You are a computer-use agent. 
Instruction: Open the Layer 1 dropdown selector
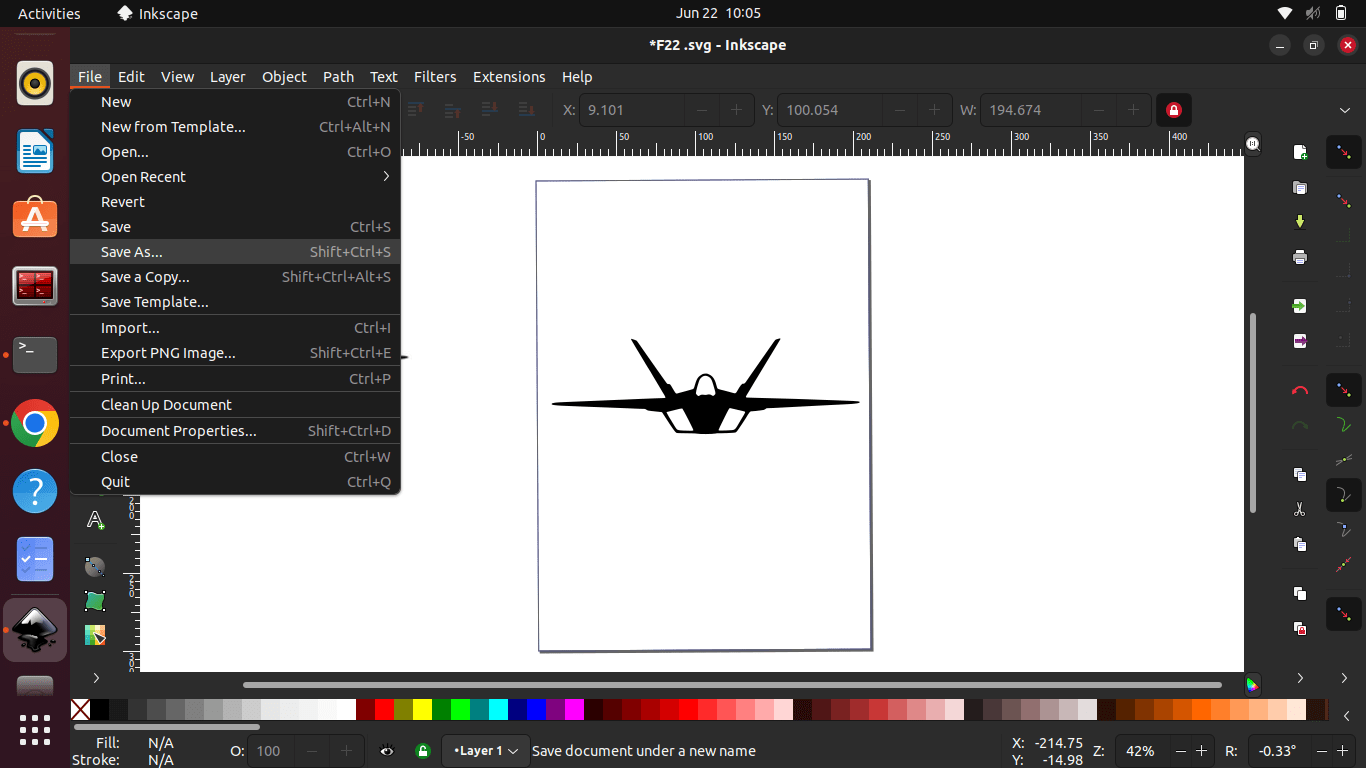485,751
